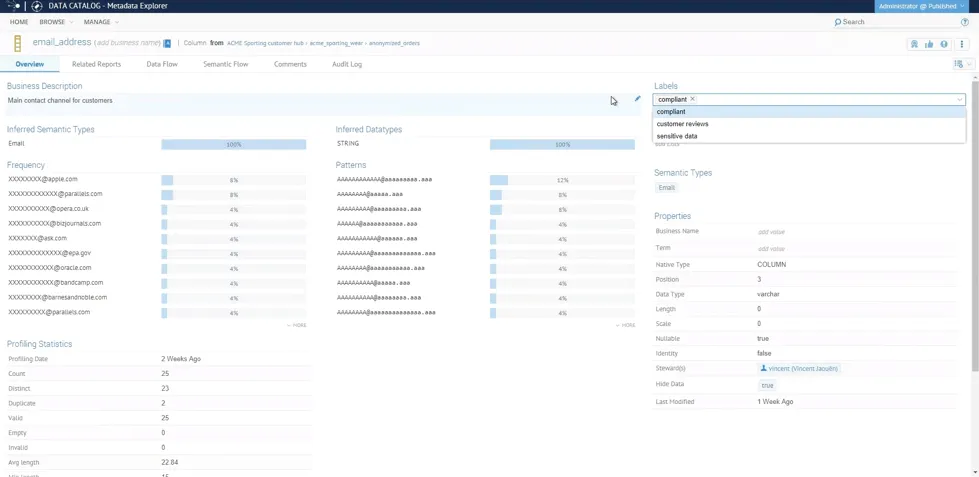Open the three-dot more actions menu
Viewport: 979px width, 477px height.
tap(962, 44)
